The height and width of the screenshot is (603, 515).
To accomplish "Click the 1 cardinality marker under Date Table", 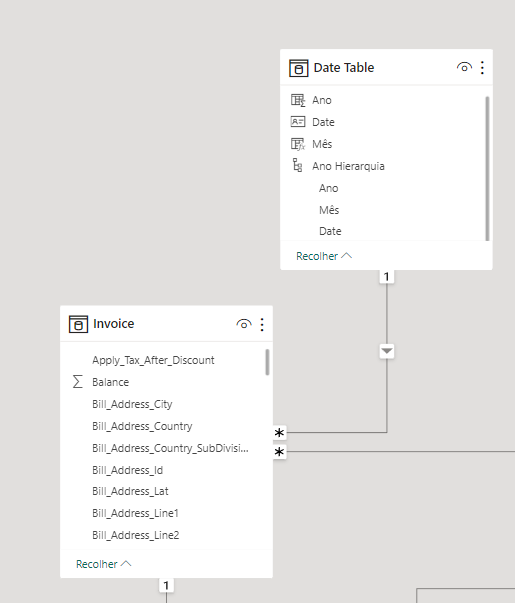I will 387,277.
